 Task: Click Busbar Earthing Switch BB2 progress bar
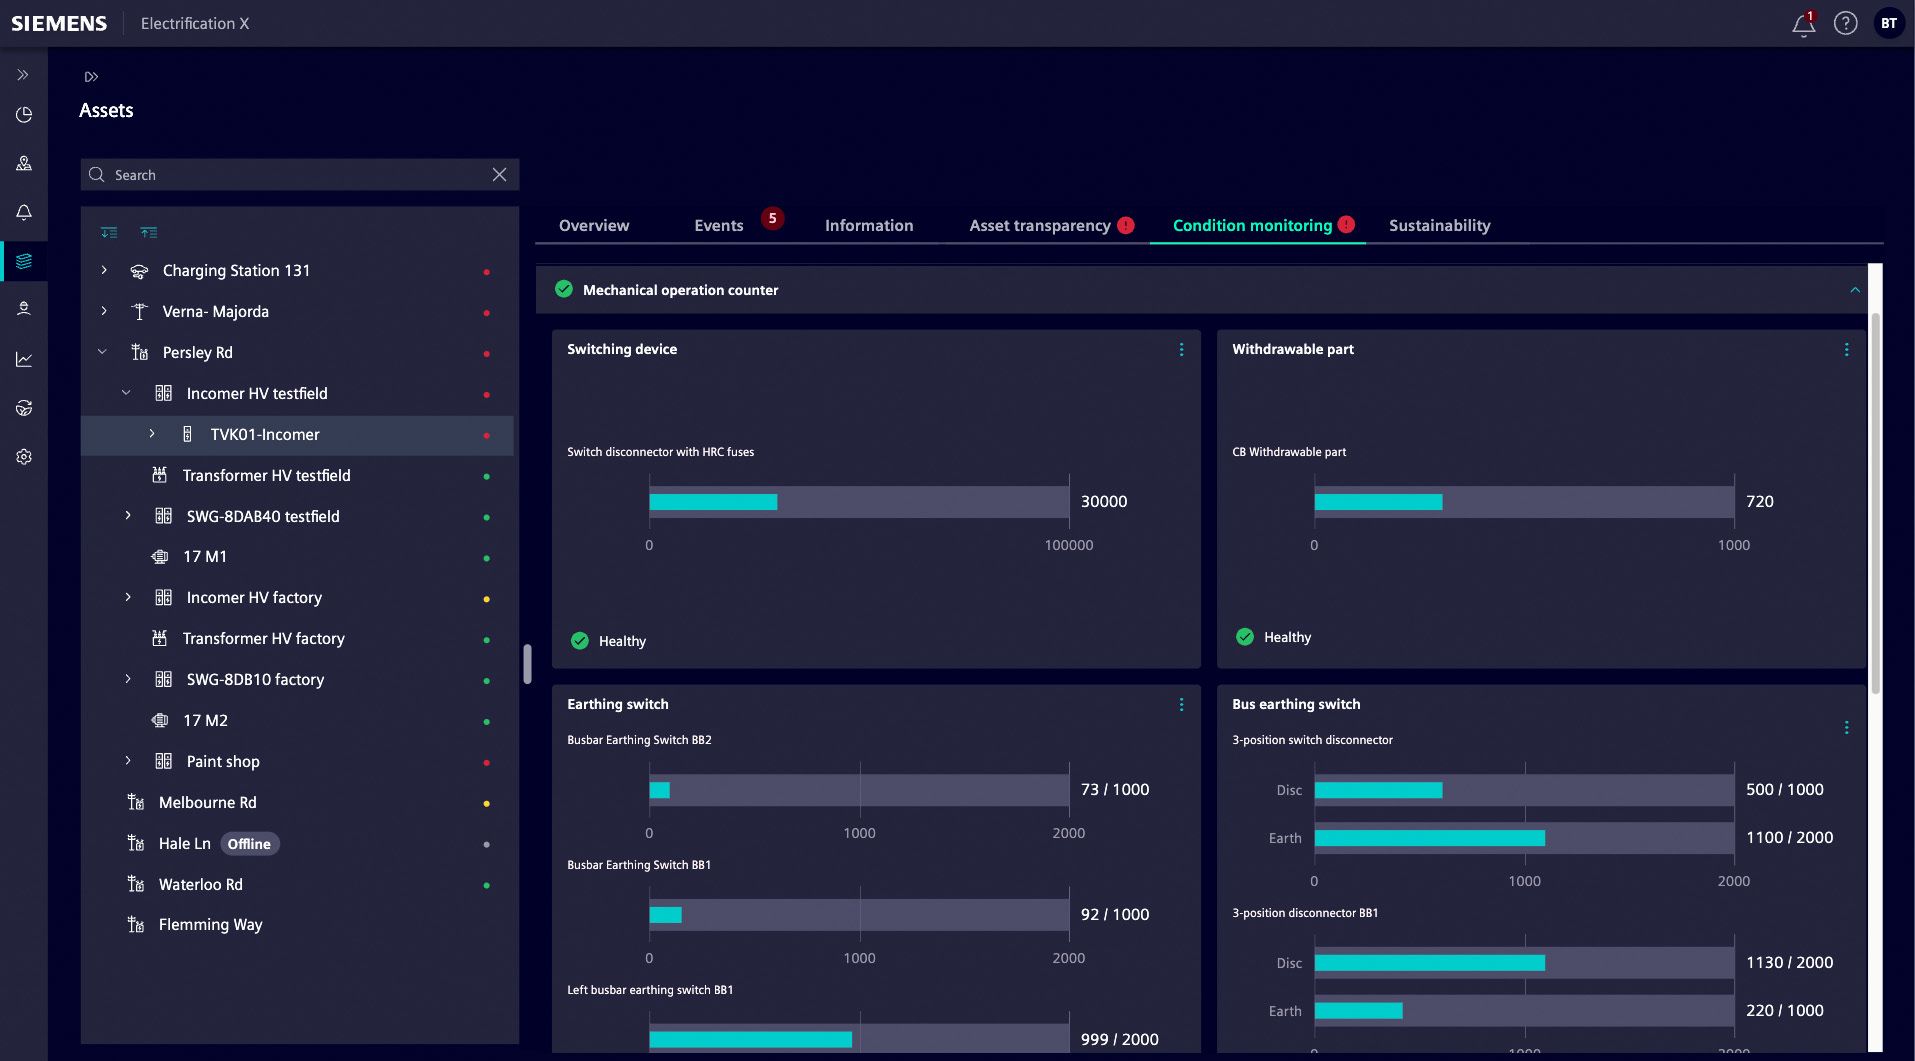coord(859,790)
